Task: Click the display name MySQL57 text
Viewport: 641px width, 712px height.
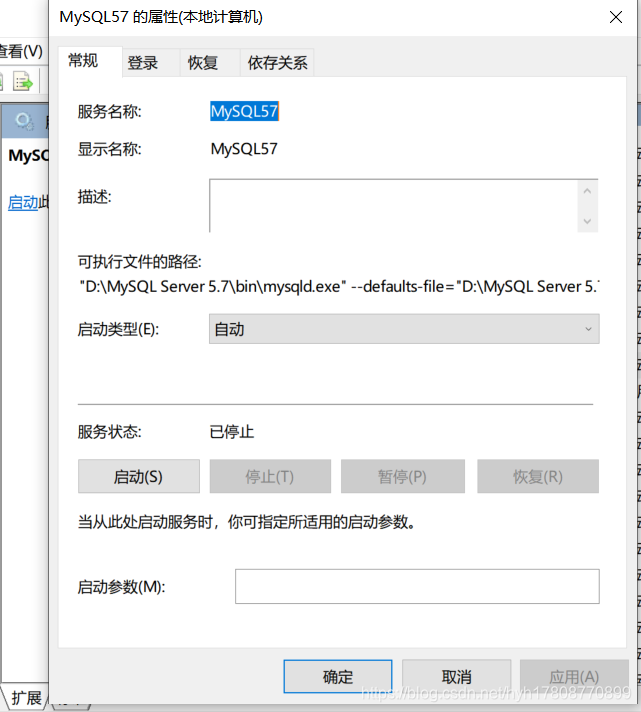Action: click(x=244, y=149)
